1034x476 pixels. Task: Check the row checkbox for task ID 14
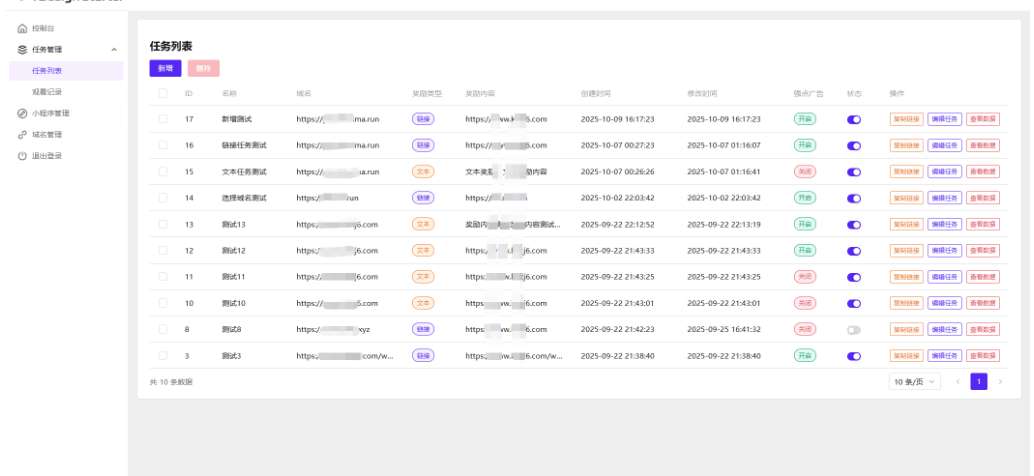pos(163,198)
